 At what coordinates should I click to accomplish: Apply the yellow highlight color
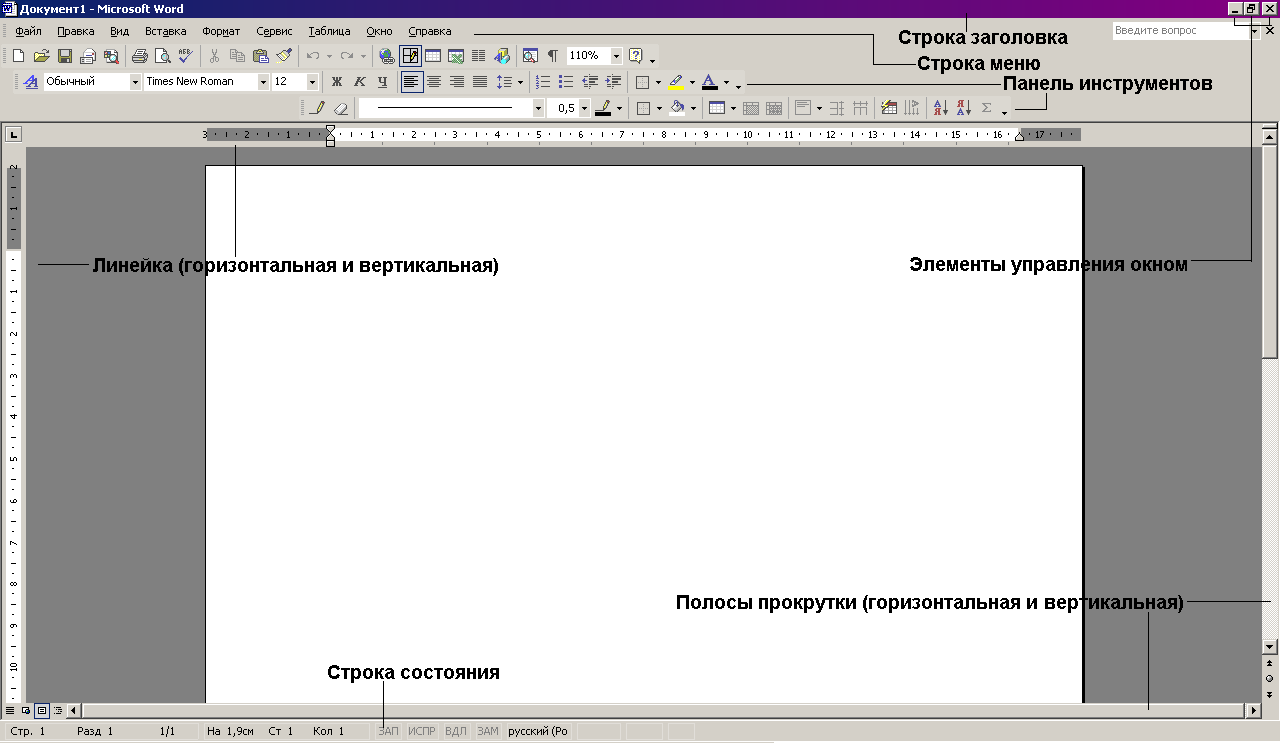point(676,82)
